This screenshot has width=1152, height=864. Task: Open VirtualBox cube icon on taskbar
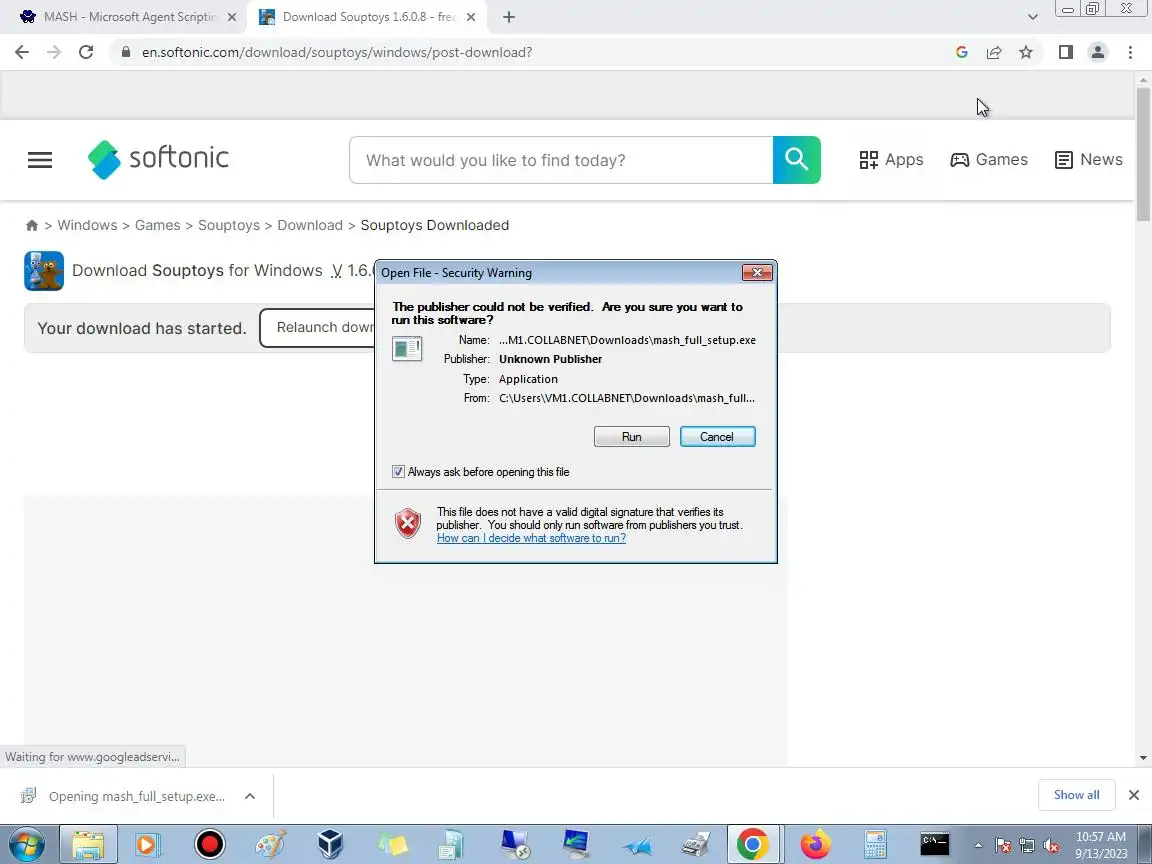pos(331,845)
